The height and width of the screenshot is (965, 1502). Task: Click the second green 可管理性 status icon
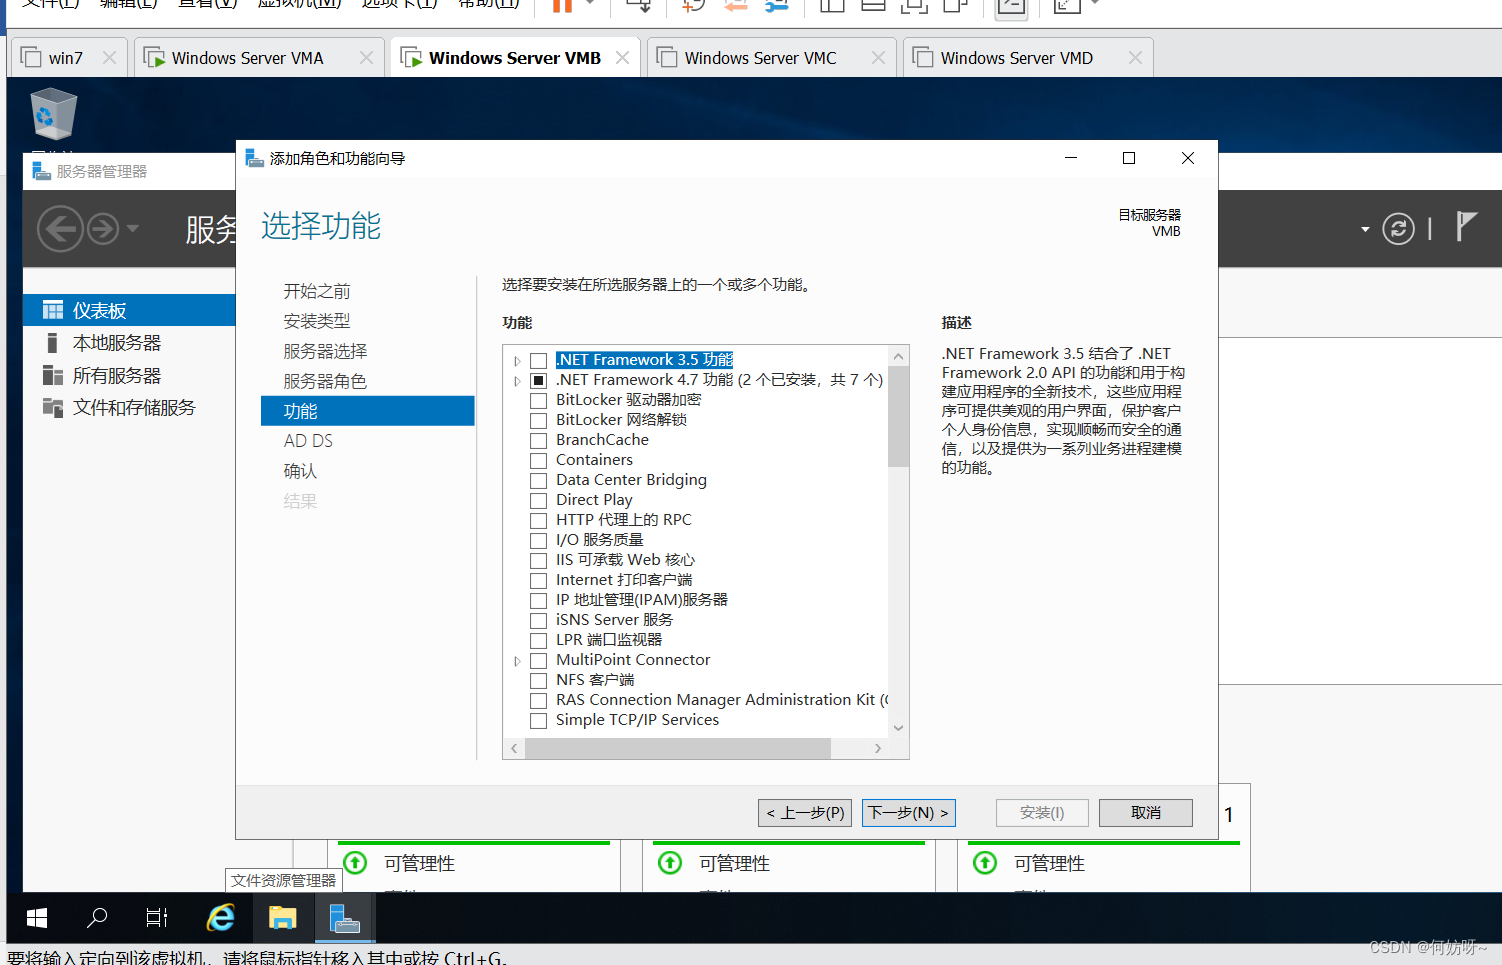click(670, 862)
